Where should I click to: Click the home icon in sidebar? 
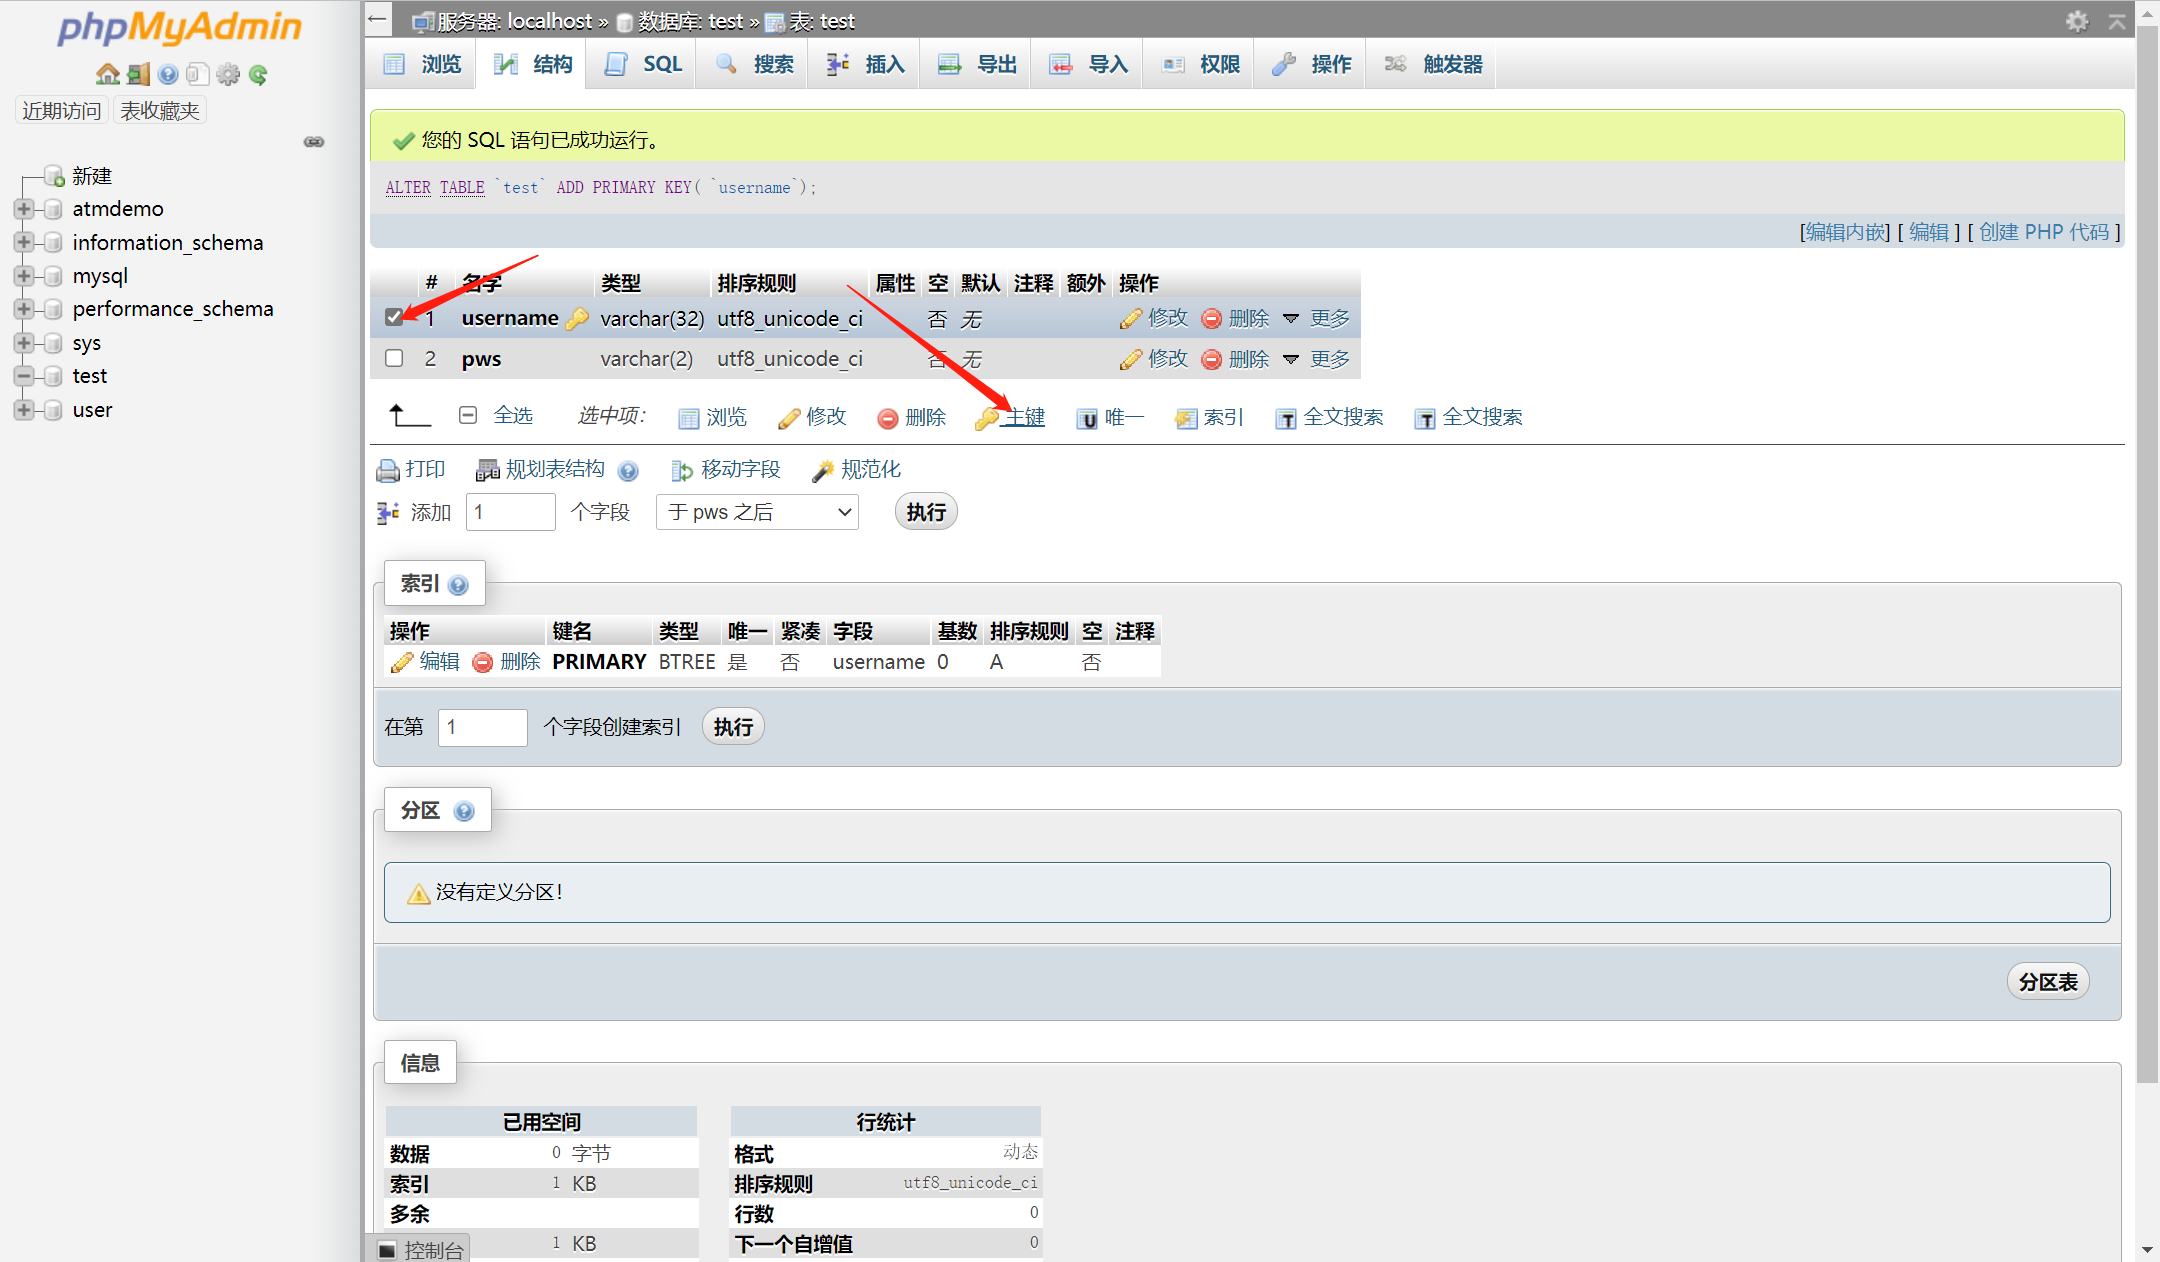107,74
